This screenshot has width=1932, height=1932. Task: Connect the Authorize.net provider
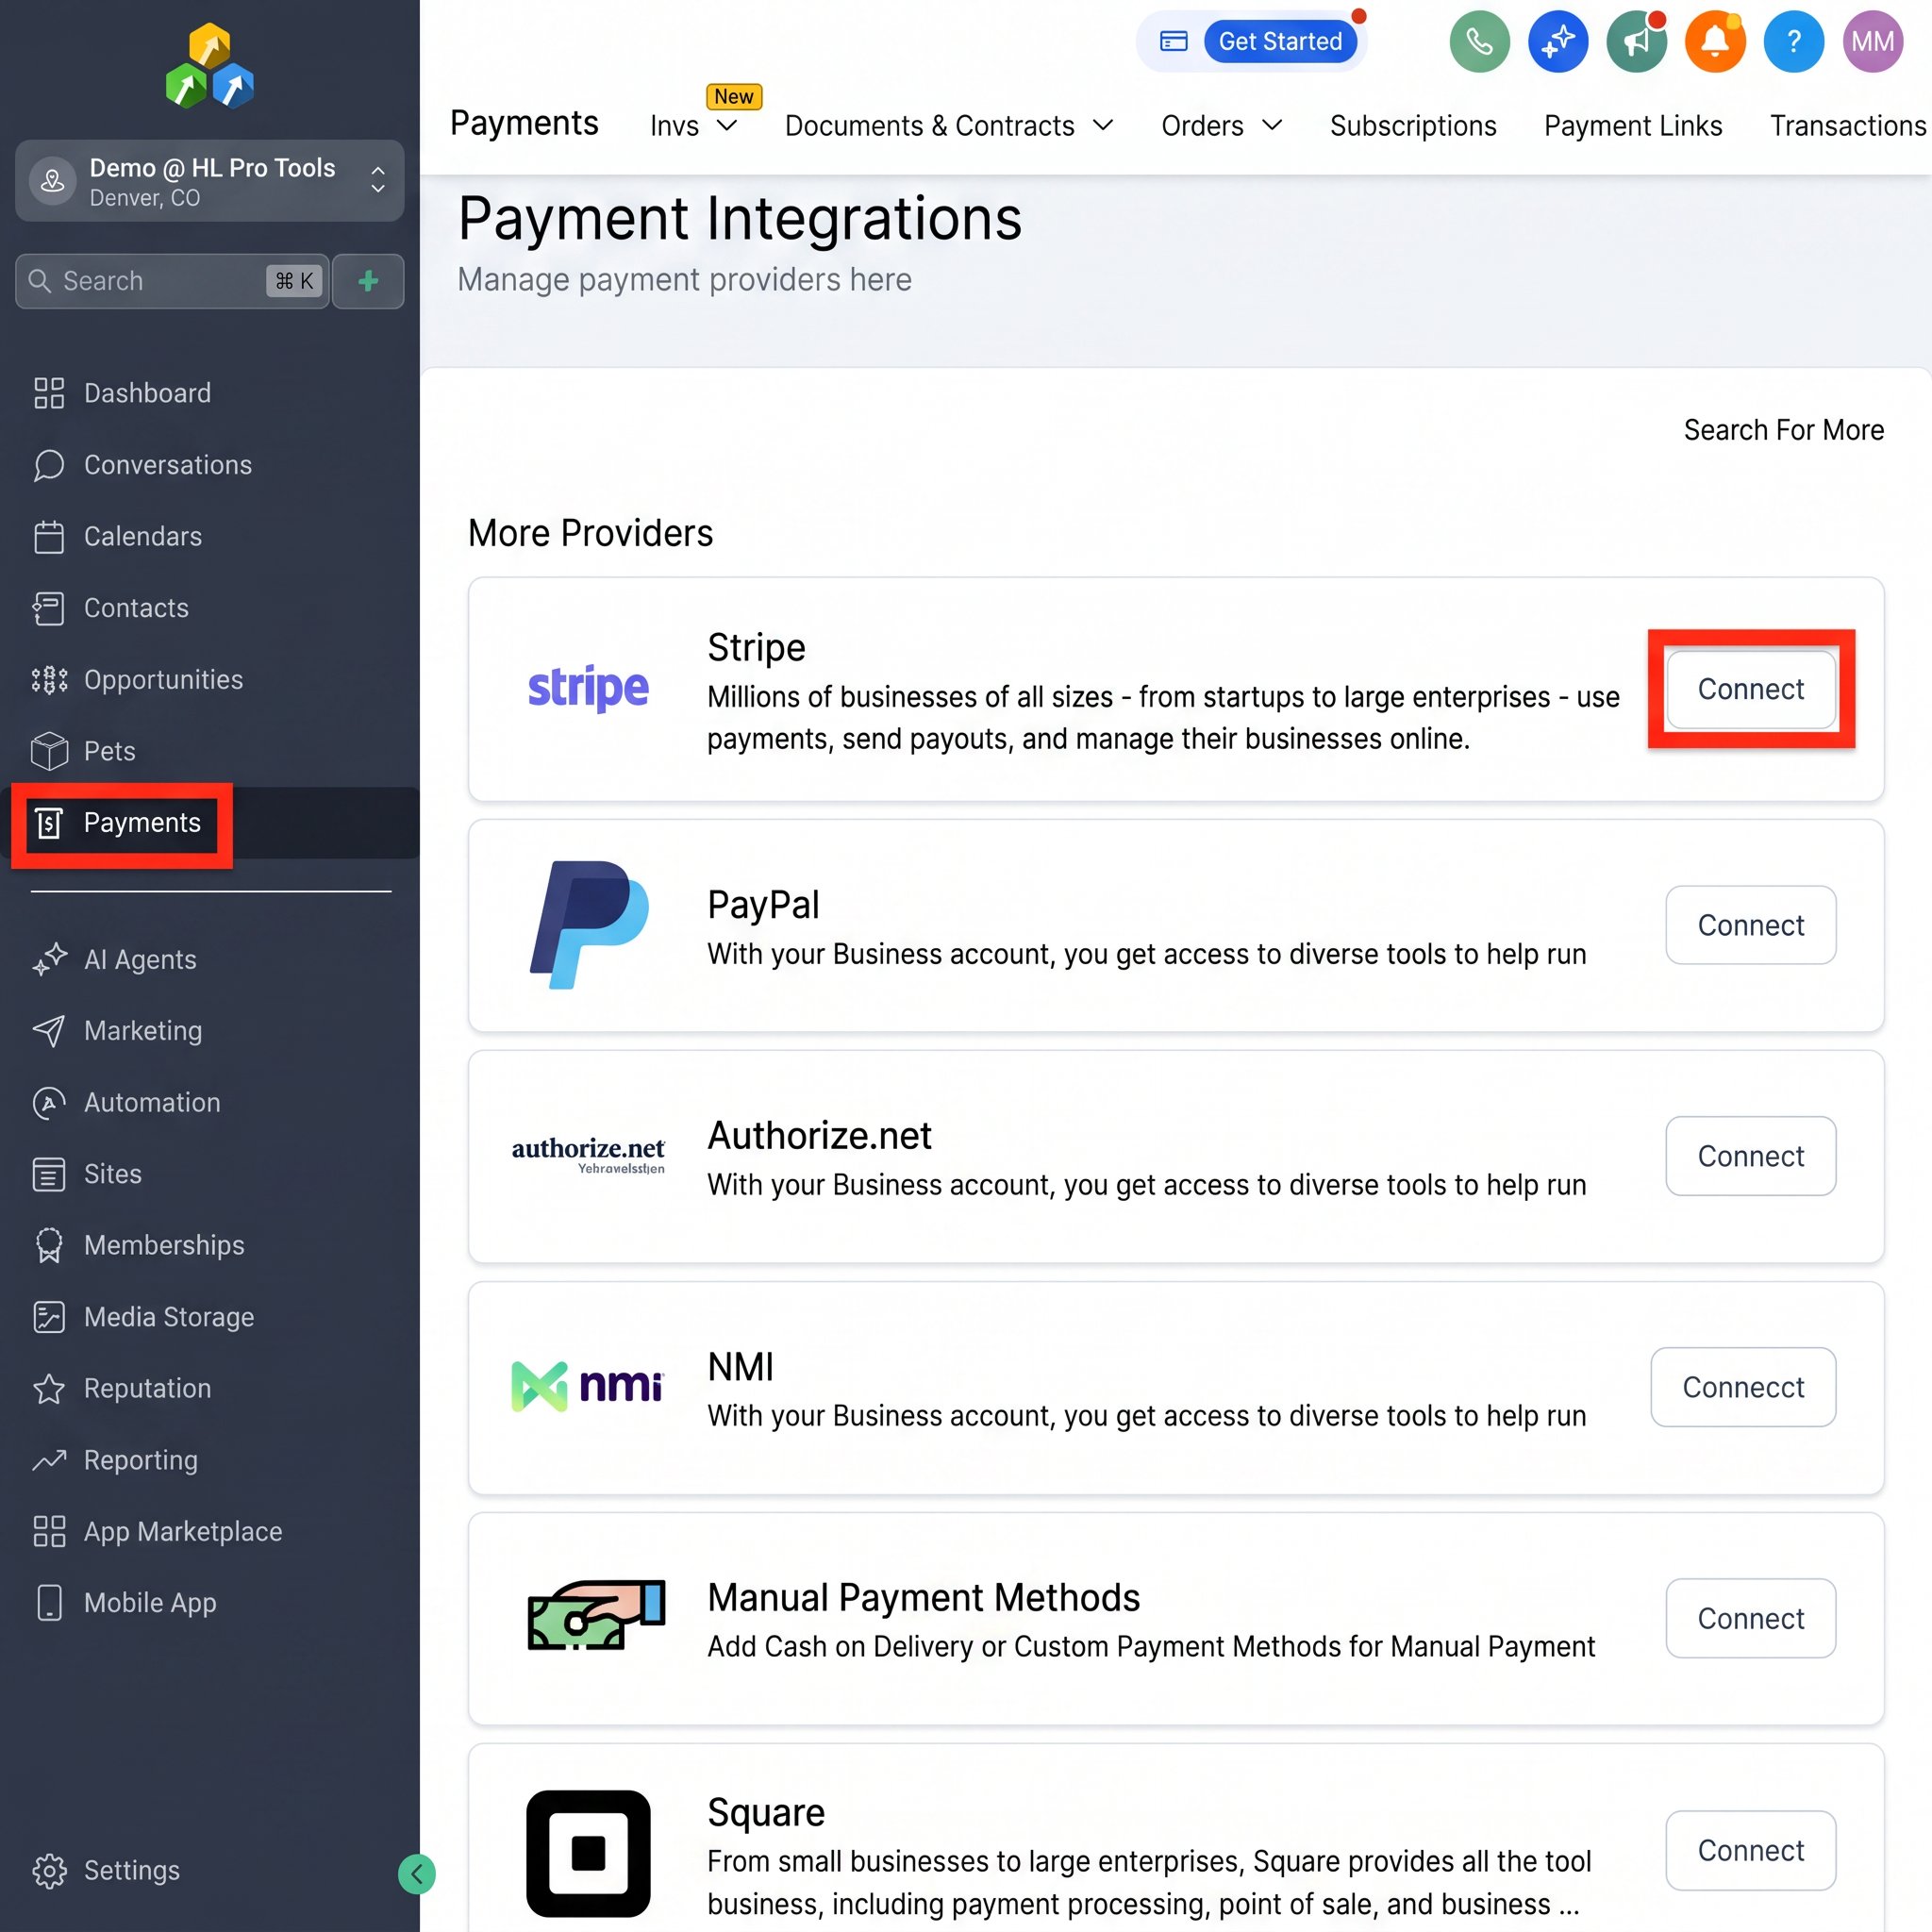click(1750, 1156)
